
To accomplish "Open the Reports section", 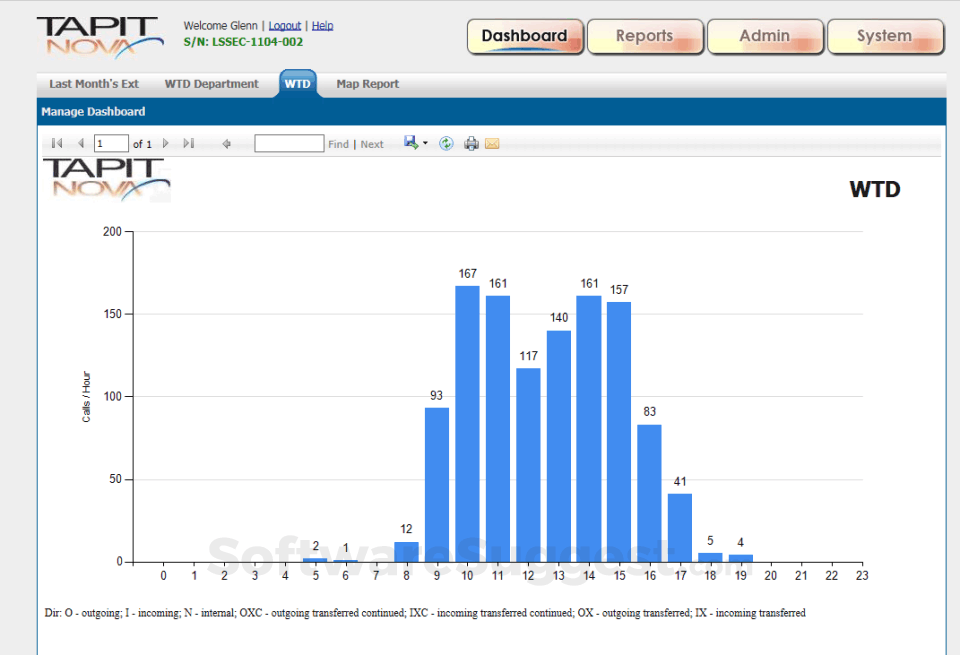I will tap(645, 37).
